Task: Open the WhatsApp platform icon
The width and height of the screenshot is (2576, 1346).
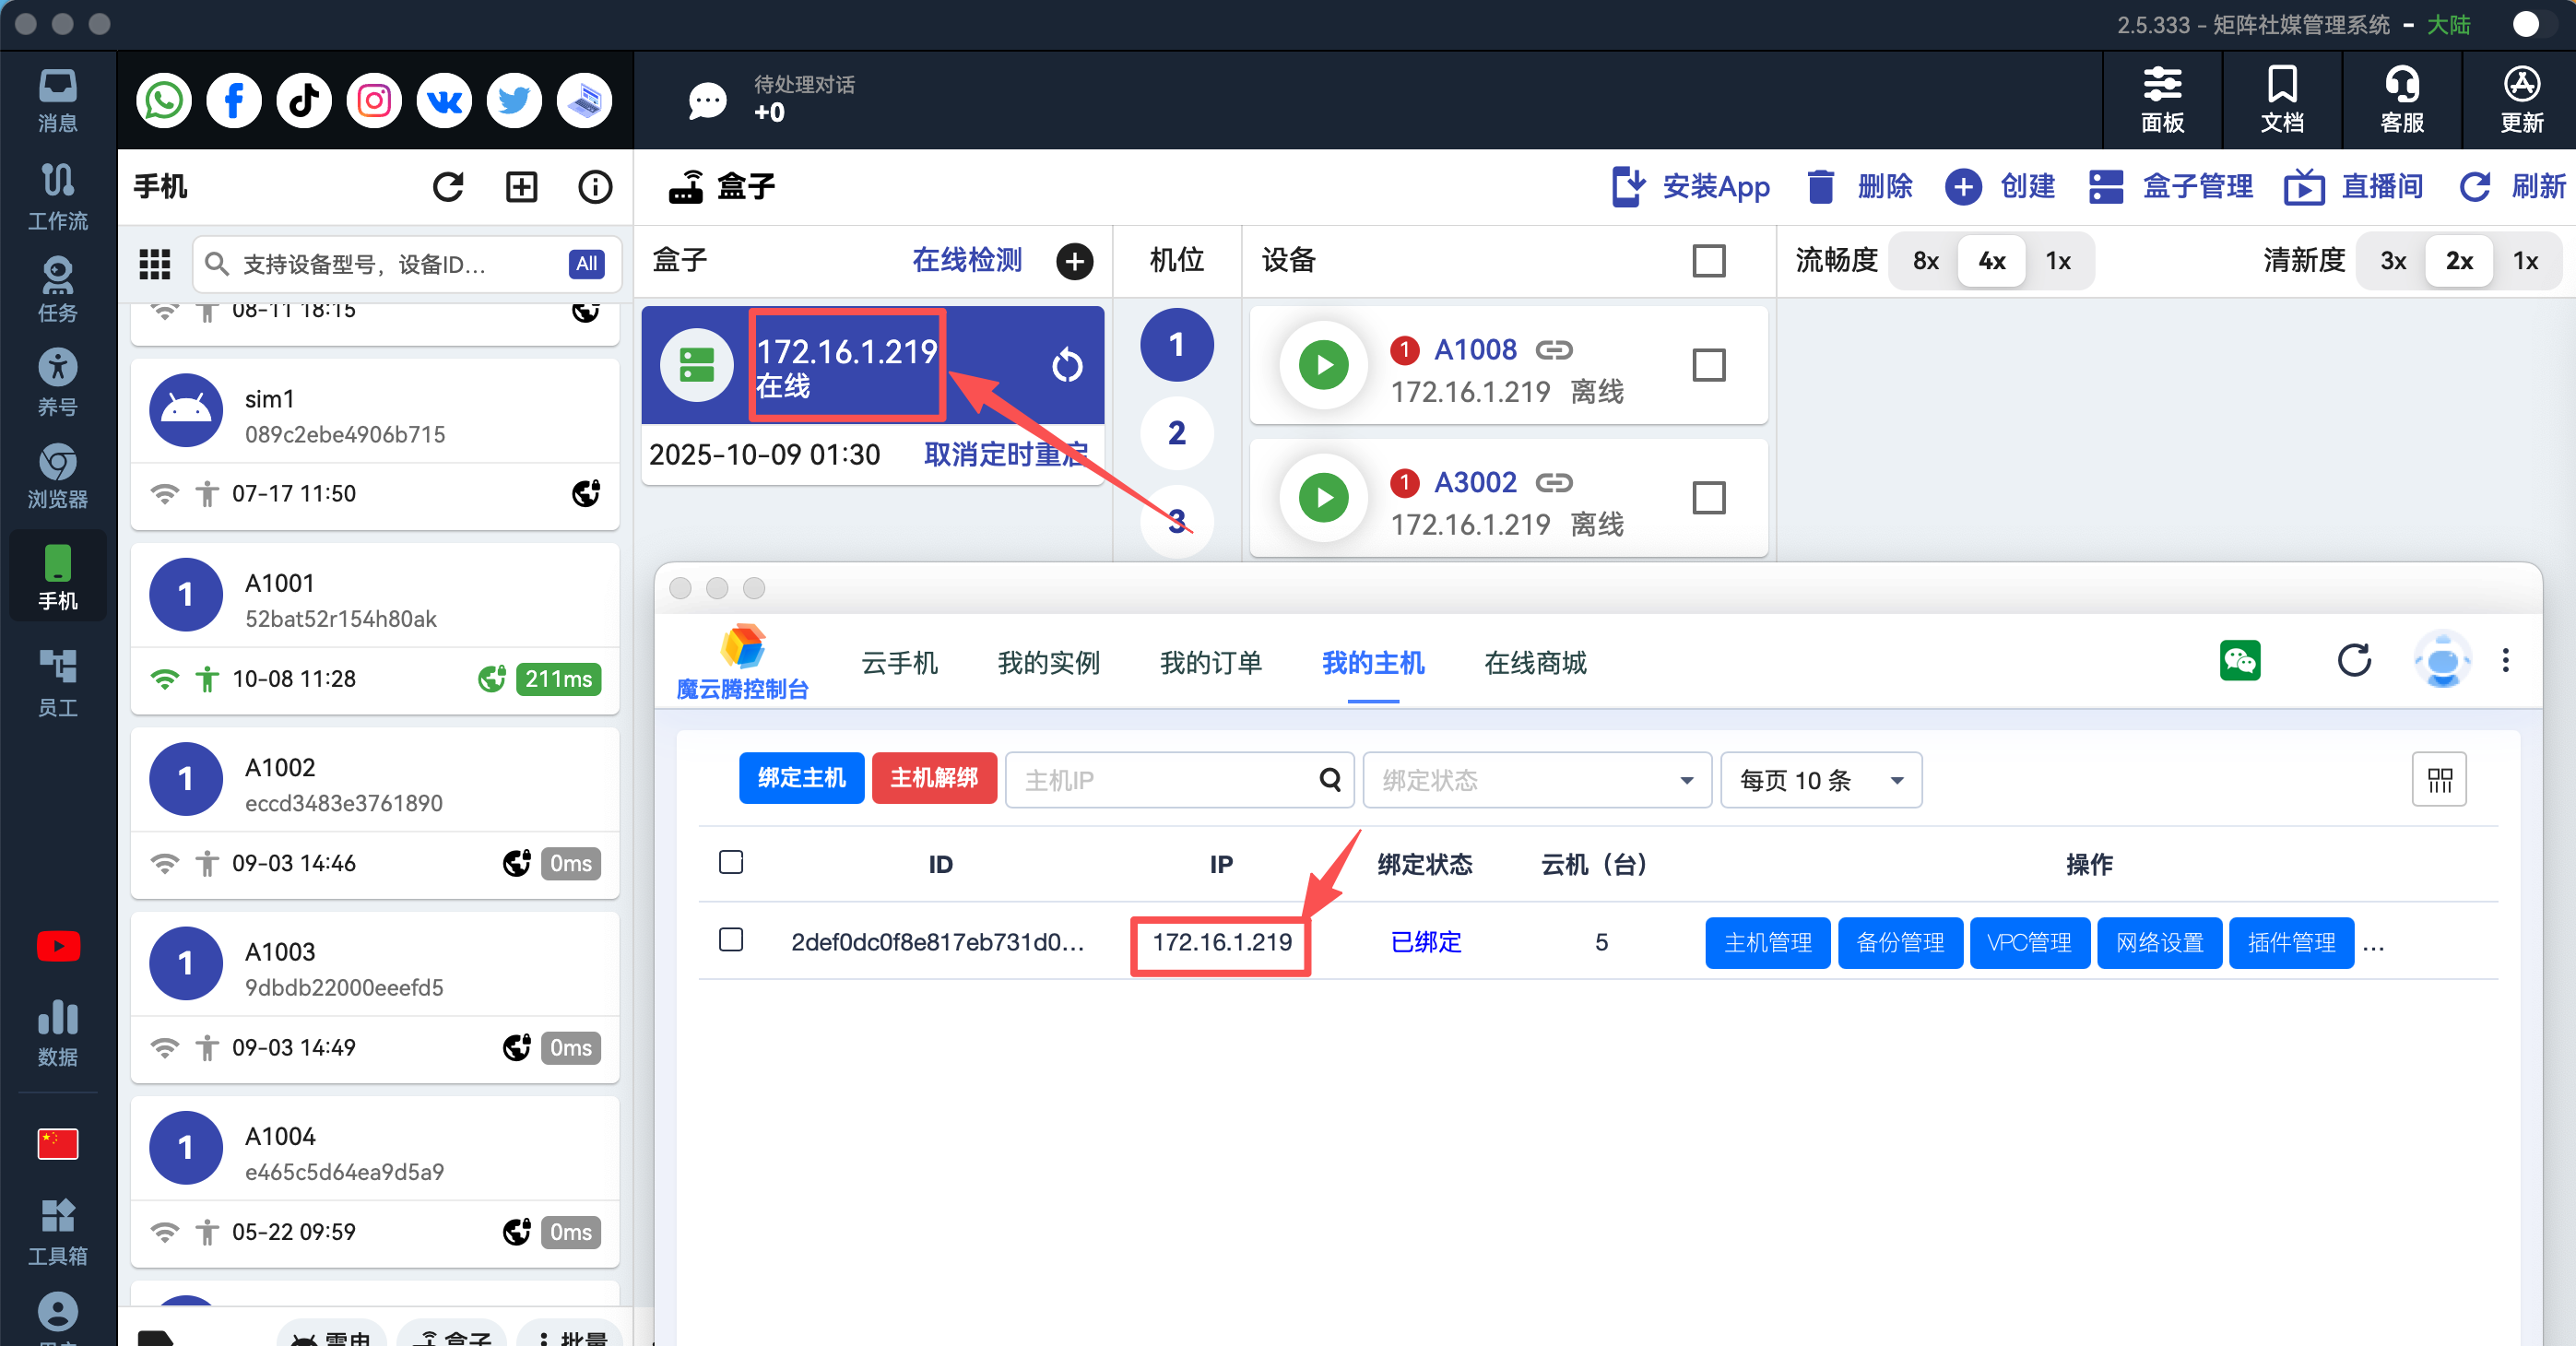Action: click(x=163, y=101)
